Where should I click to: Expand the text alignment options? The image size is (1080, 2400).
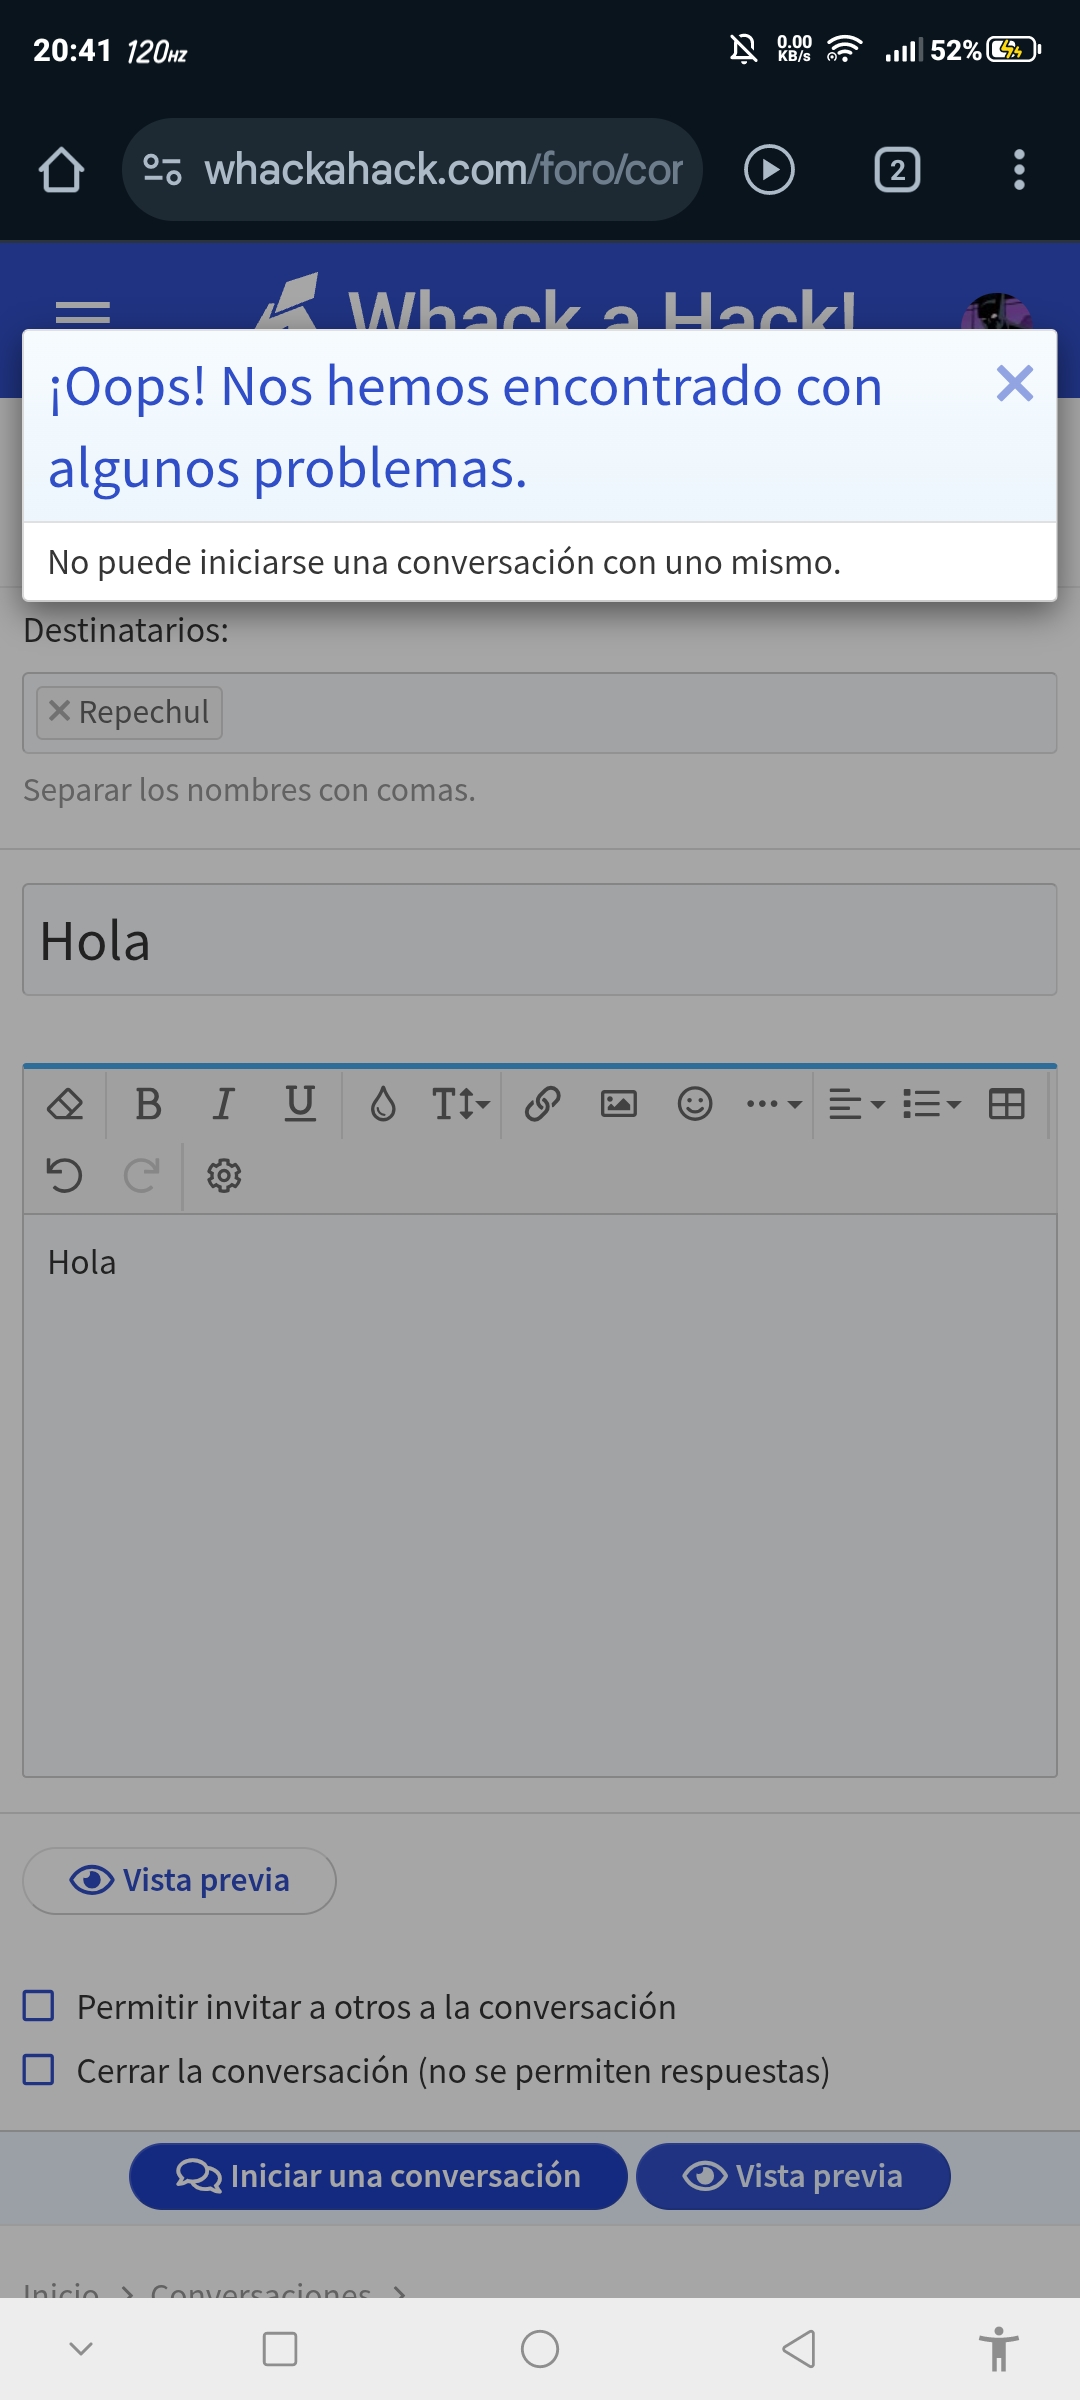click(856, 1105)
